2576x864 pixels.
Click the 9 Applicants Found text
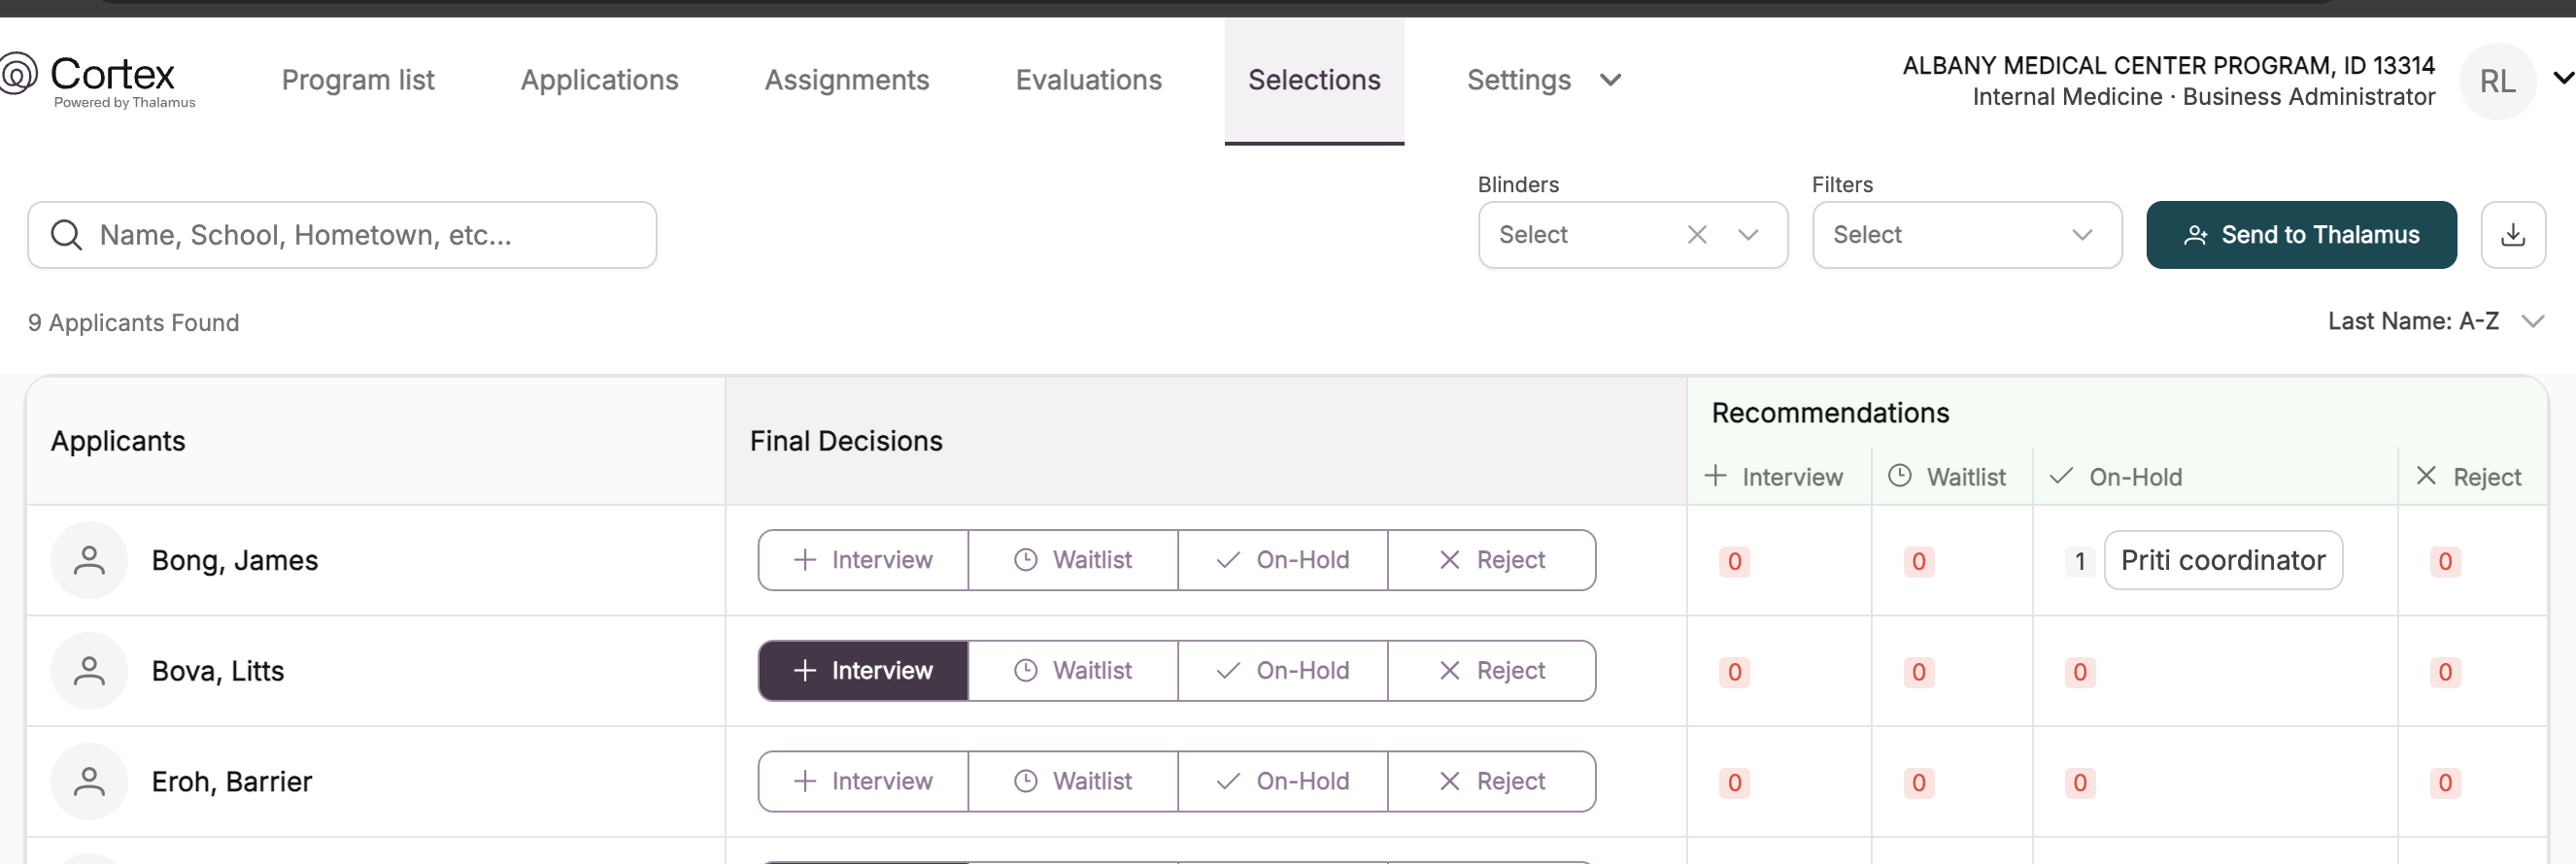click(x=134, y=323)
